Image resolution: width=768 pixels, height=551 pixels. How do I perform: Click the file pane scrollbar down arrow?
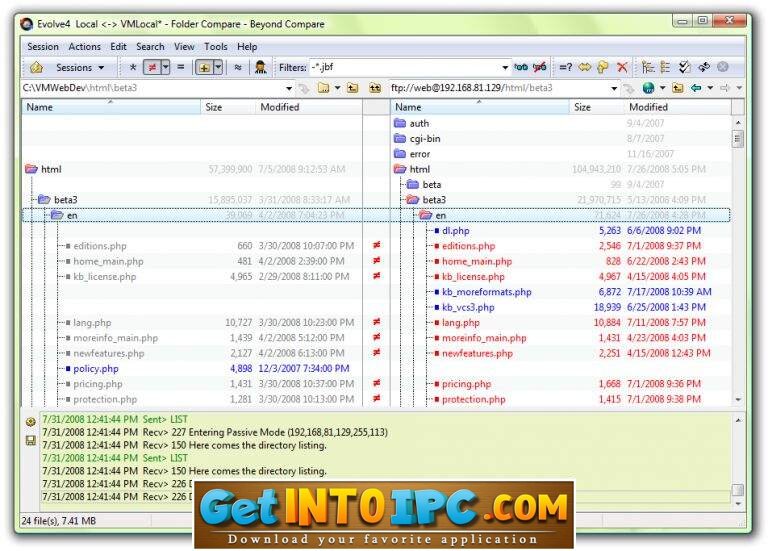(738, 400)
